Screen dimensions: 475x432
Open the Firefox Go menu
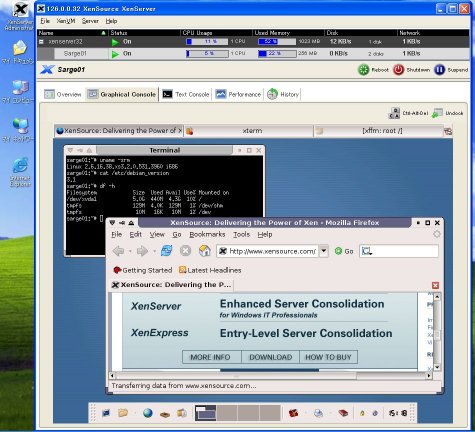click(x=177, y=234)
